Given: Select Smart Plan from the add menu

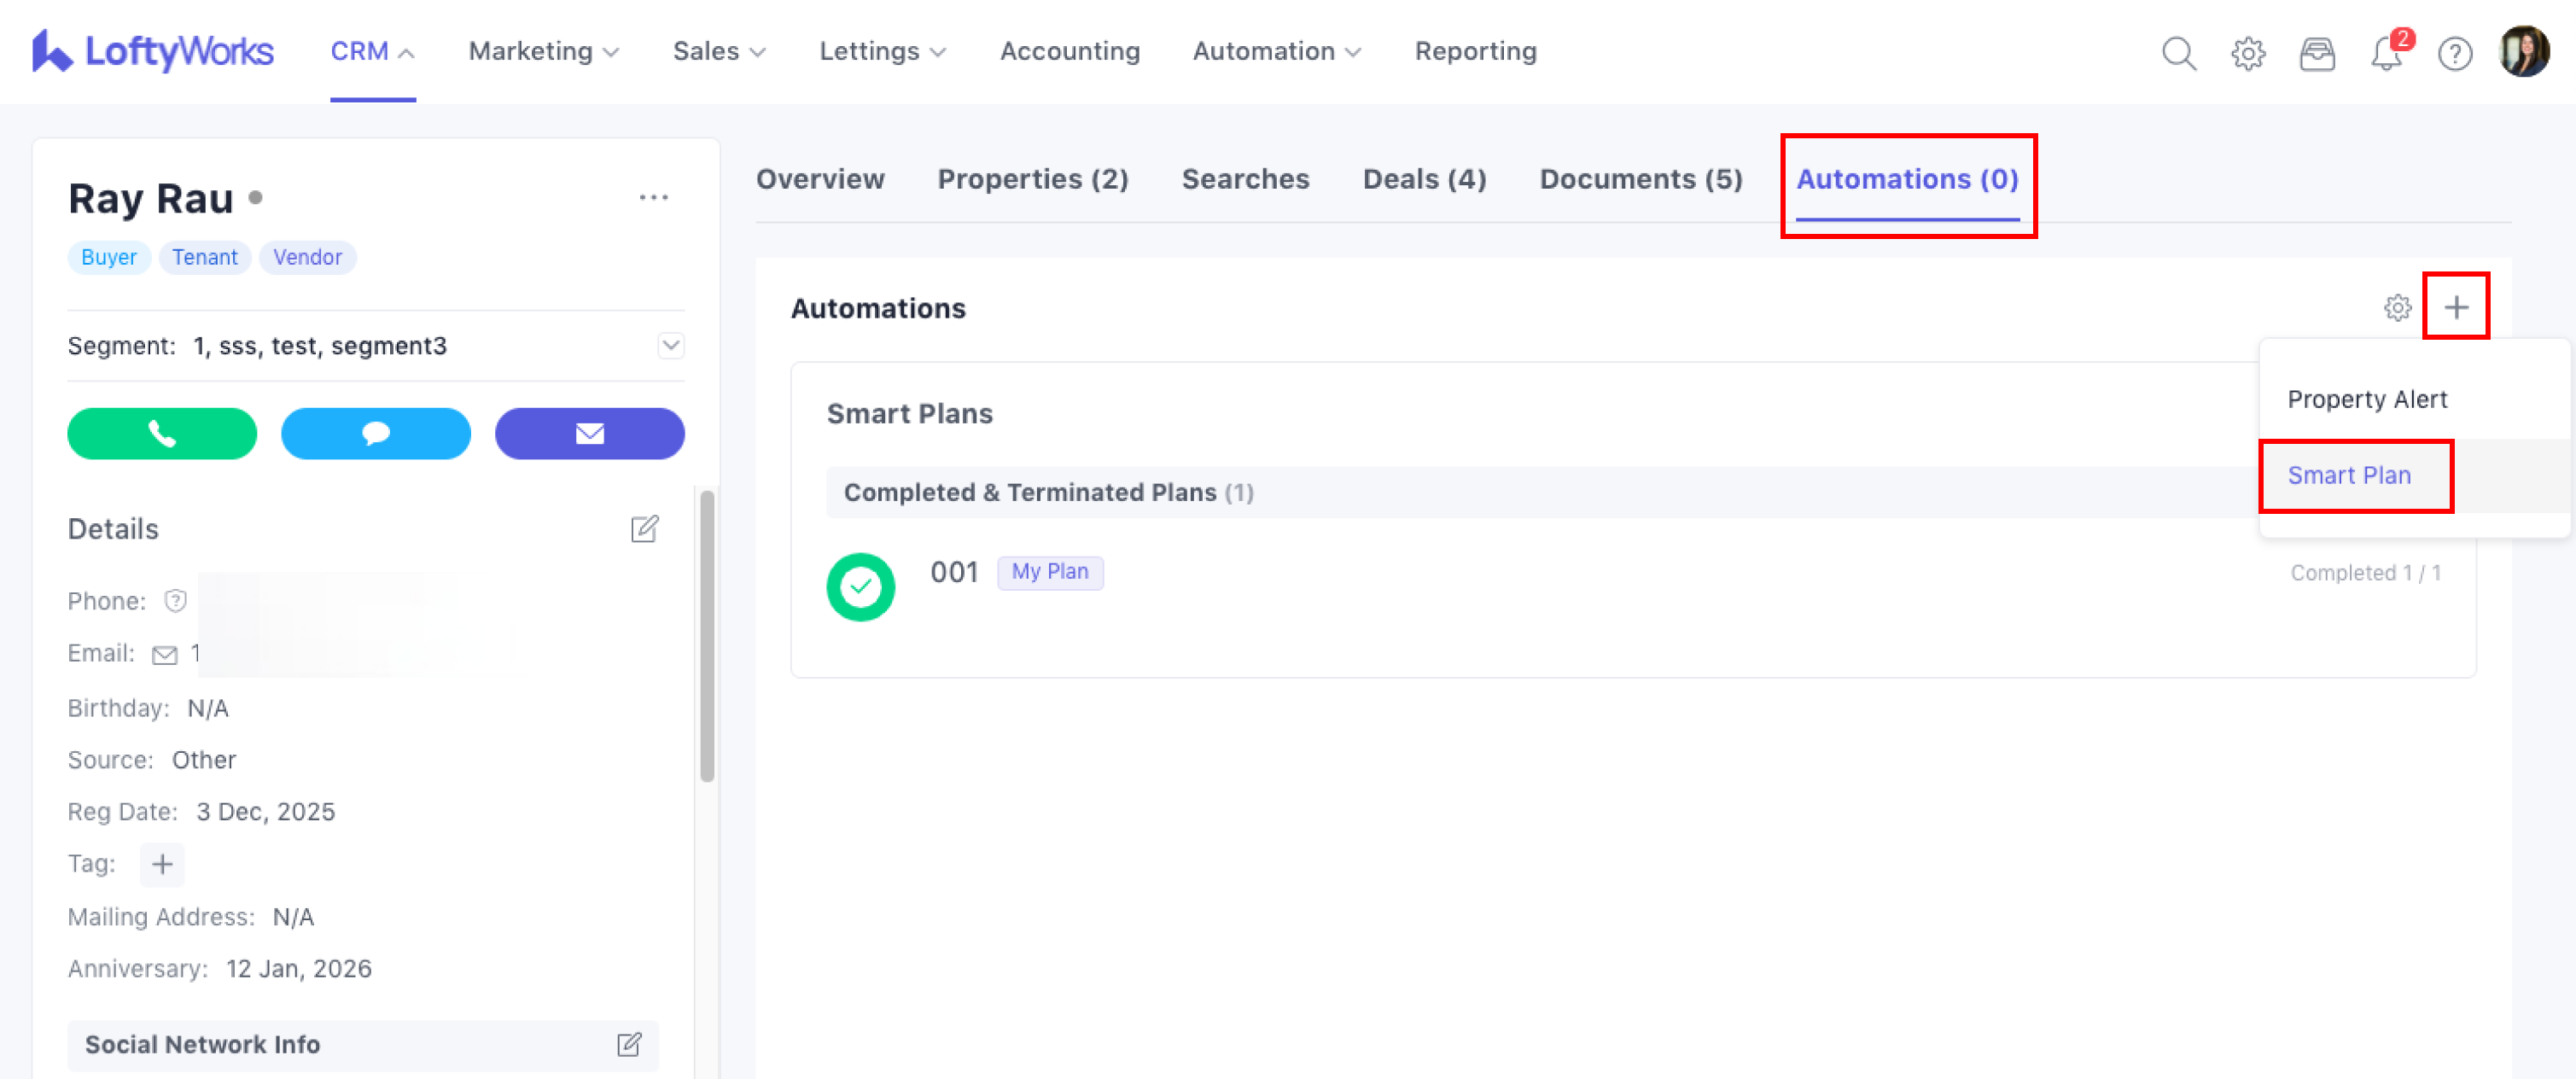Looking at the screenshot, I should pyautogui.click(x=2348, y=475).
